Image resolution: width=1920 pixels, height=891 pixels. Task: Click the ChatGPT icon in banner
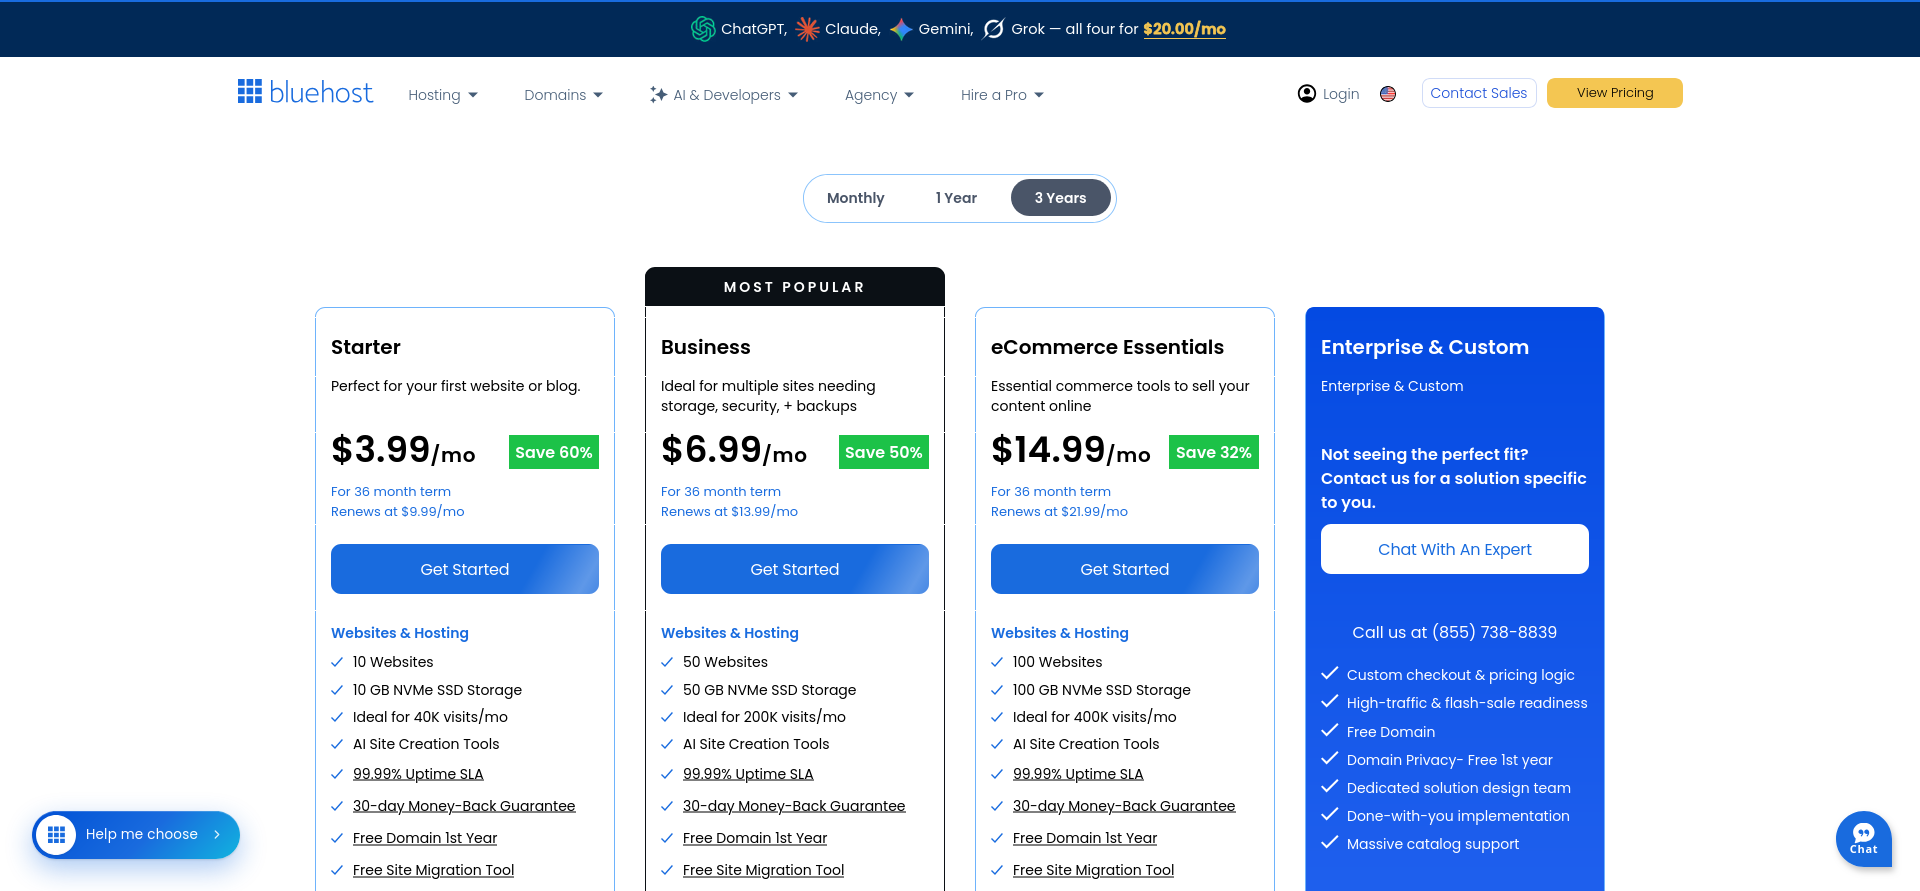703,29
